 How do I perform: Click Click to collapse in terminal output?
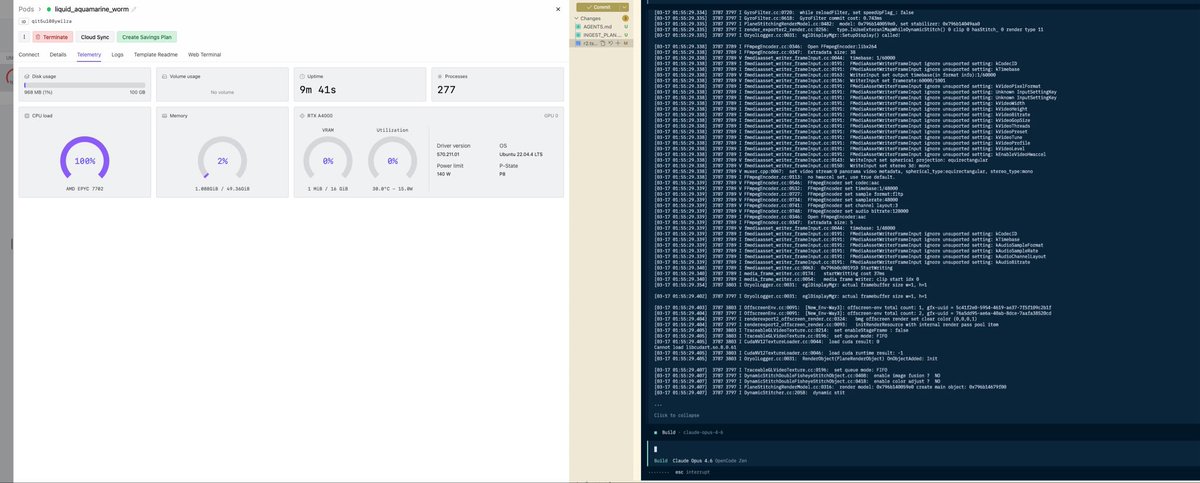click(675, 415)
